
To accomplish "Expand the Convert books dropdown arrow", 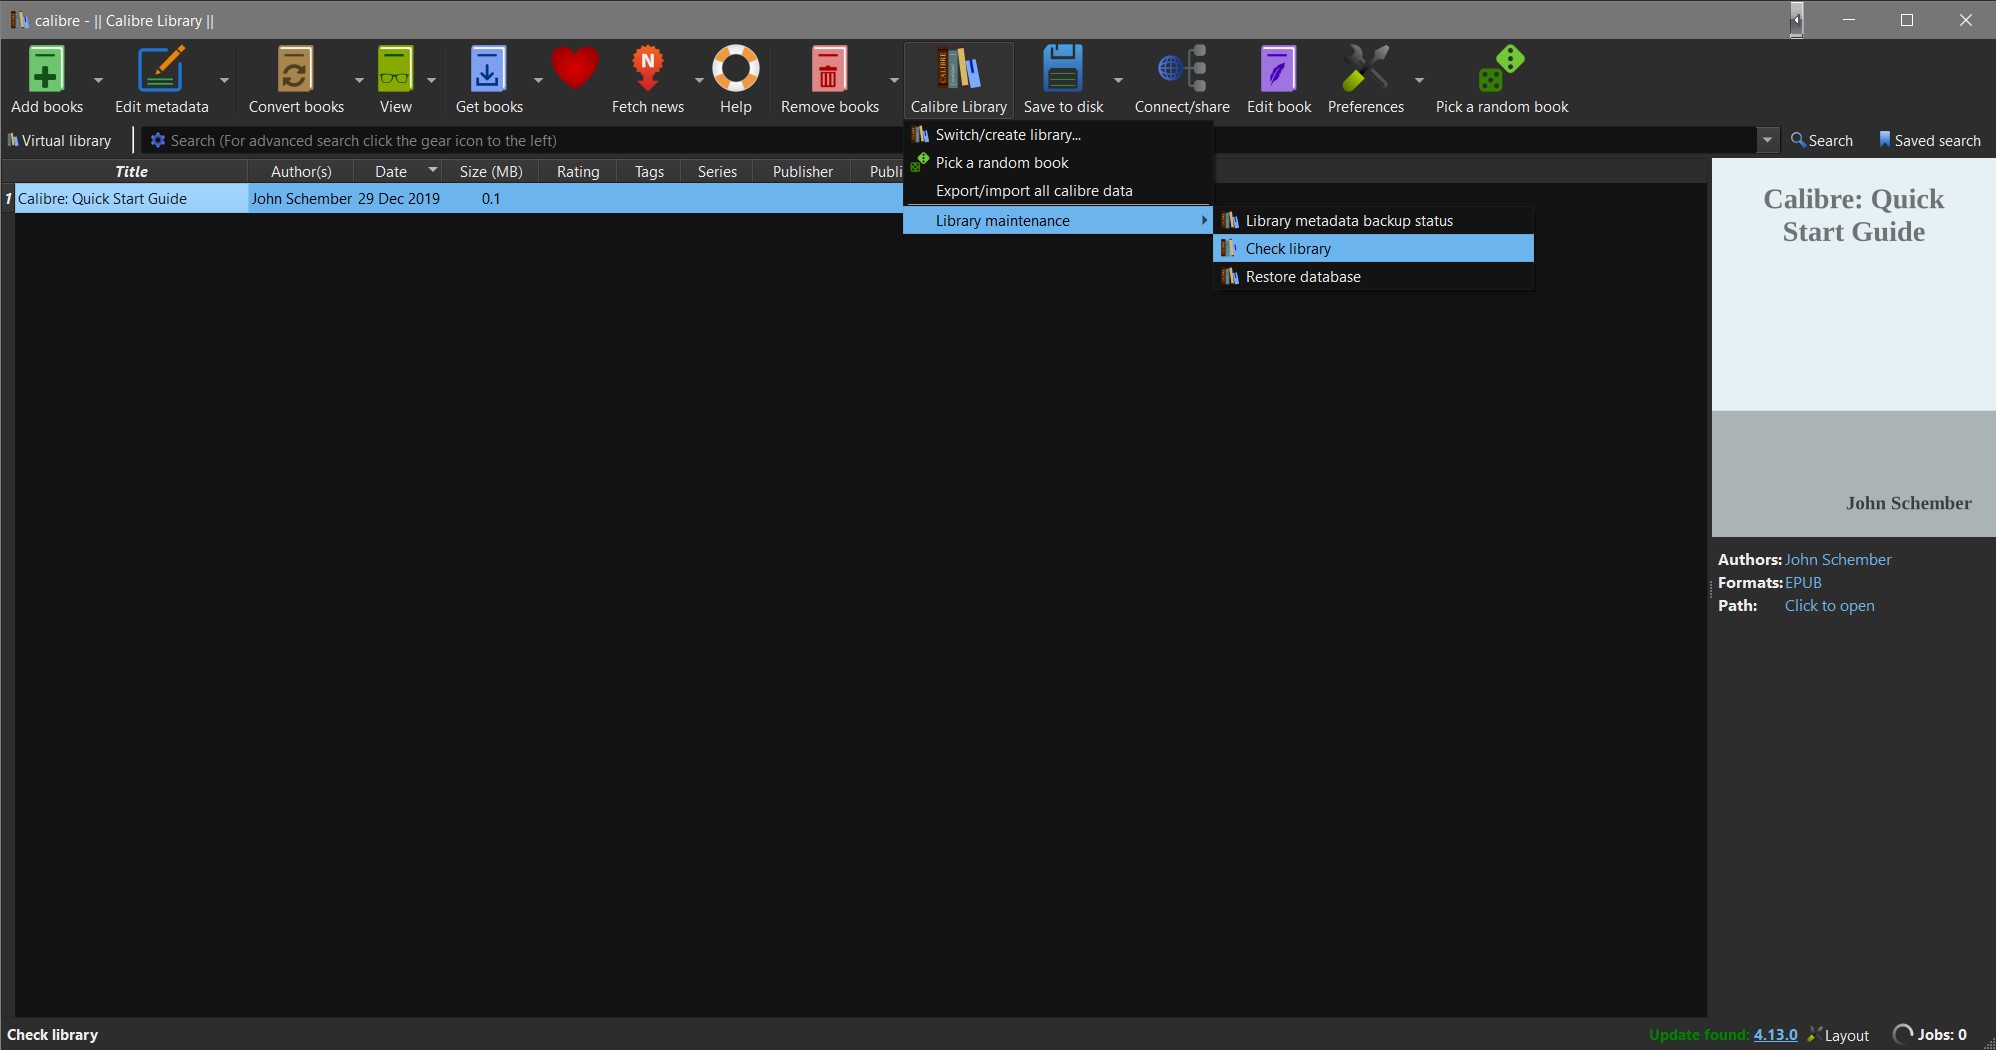I will point(359,80).
